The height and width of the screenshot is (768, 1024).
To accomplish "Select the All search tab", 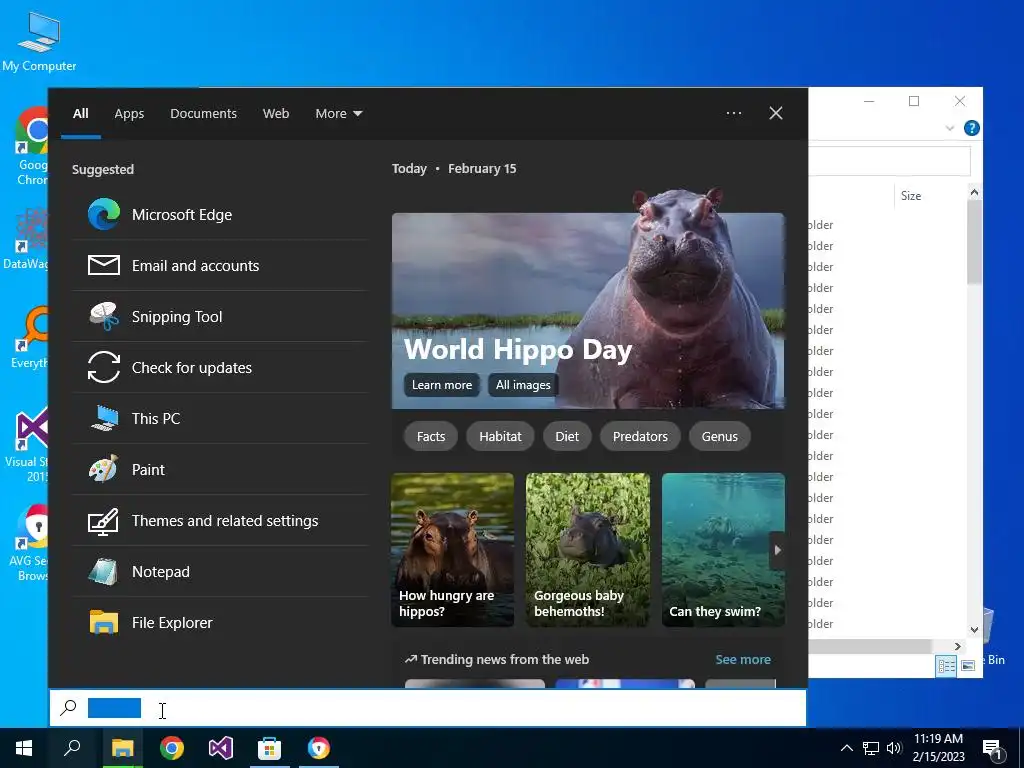I will tap(81, 113).
